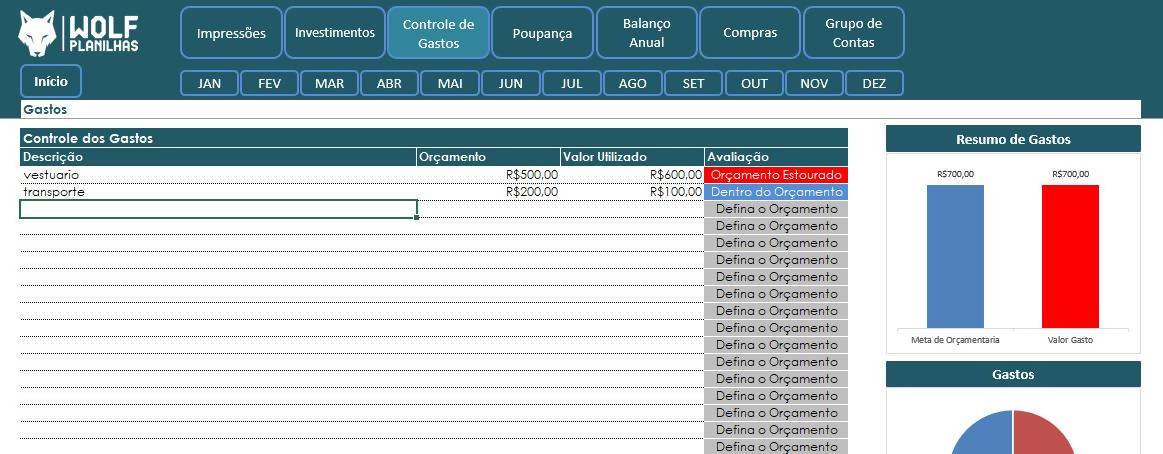Select the 'transporte' description cell
The width and height of the screenshot is (1163, 454).
218,192
